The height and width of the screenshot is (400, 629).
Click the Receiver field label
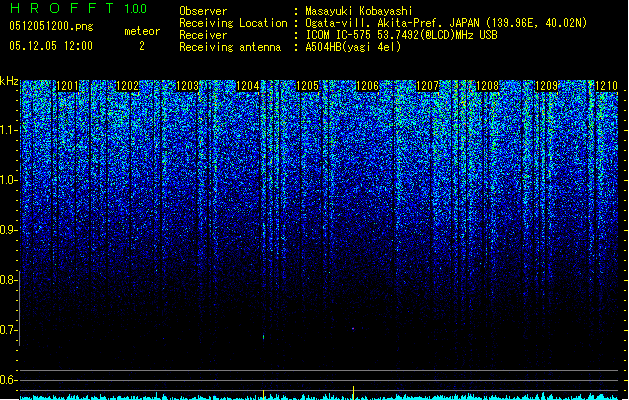coord(203,35)
